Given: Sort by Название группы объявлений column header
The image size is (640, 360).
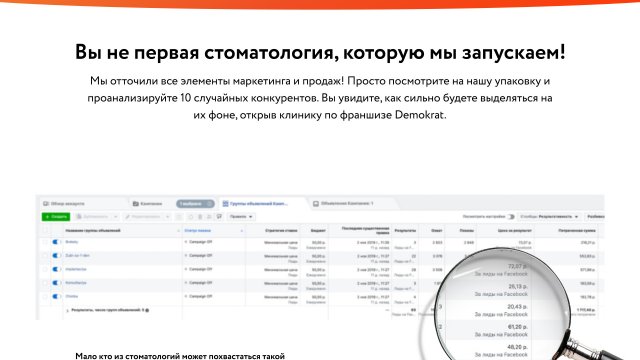Looking at the screenshot, I should (x=93, y=231).
